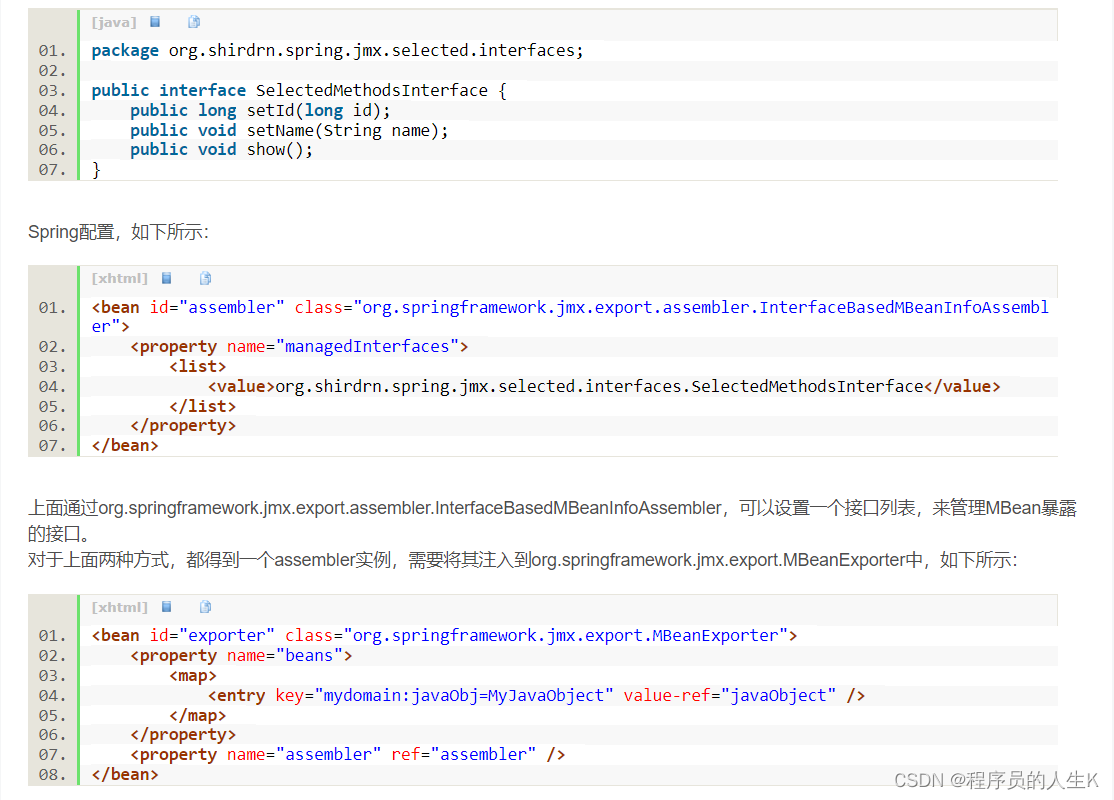Select the [xhtml] label on the exporter block
Screen dimensions: 1114x800
[x=119, y=606]
